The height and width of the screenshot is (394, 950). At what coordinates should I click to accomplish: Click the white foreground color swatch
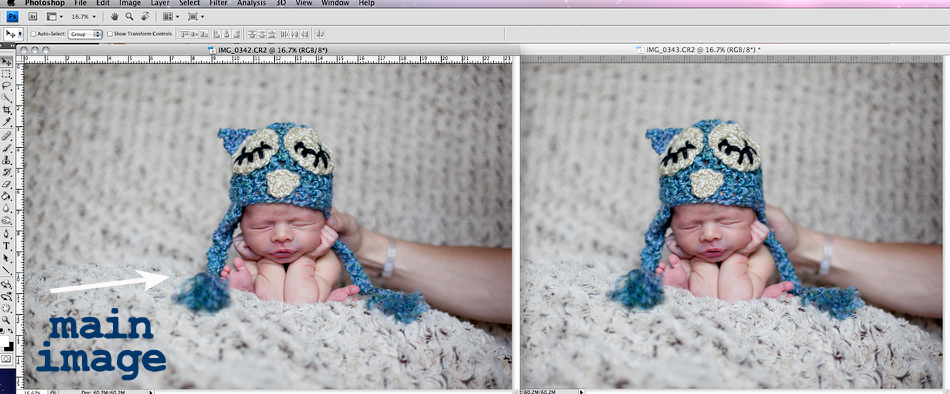tap(5, 341)
